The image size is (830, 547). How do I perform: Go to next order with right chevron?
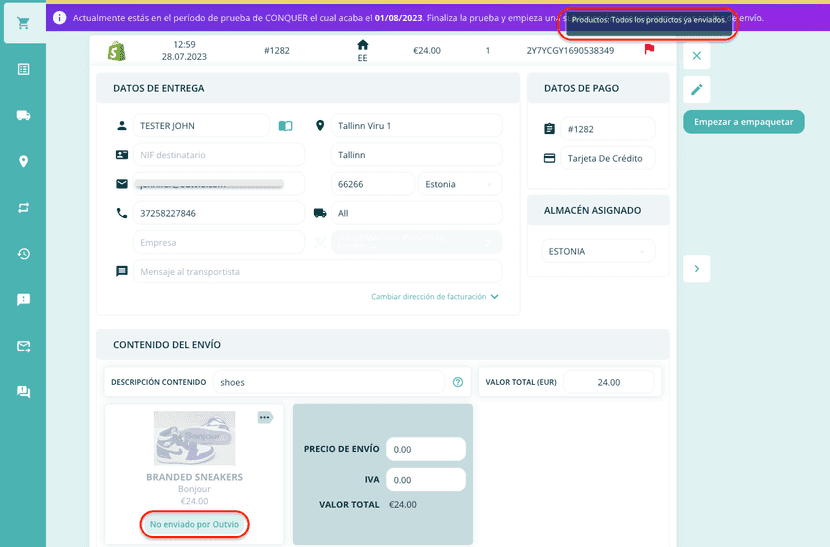click(697, 268)
